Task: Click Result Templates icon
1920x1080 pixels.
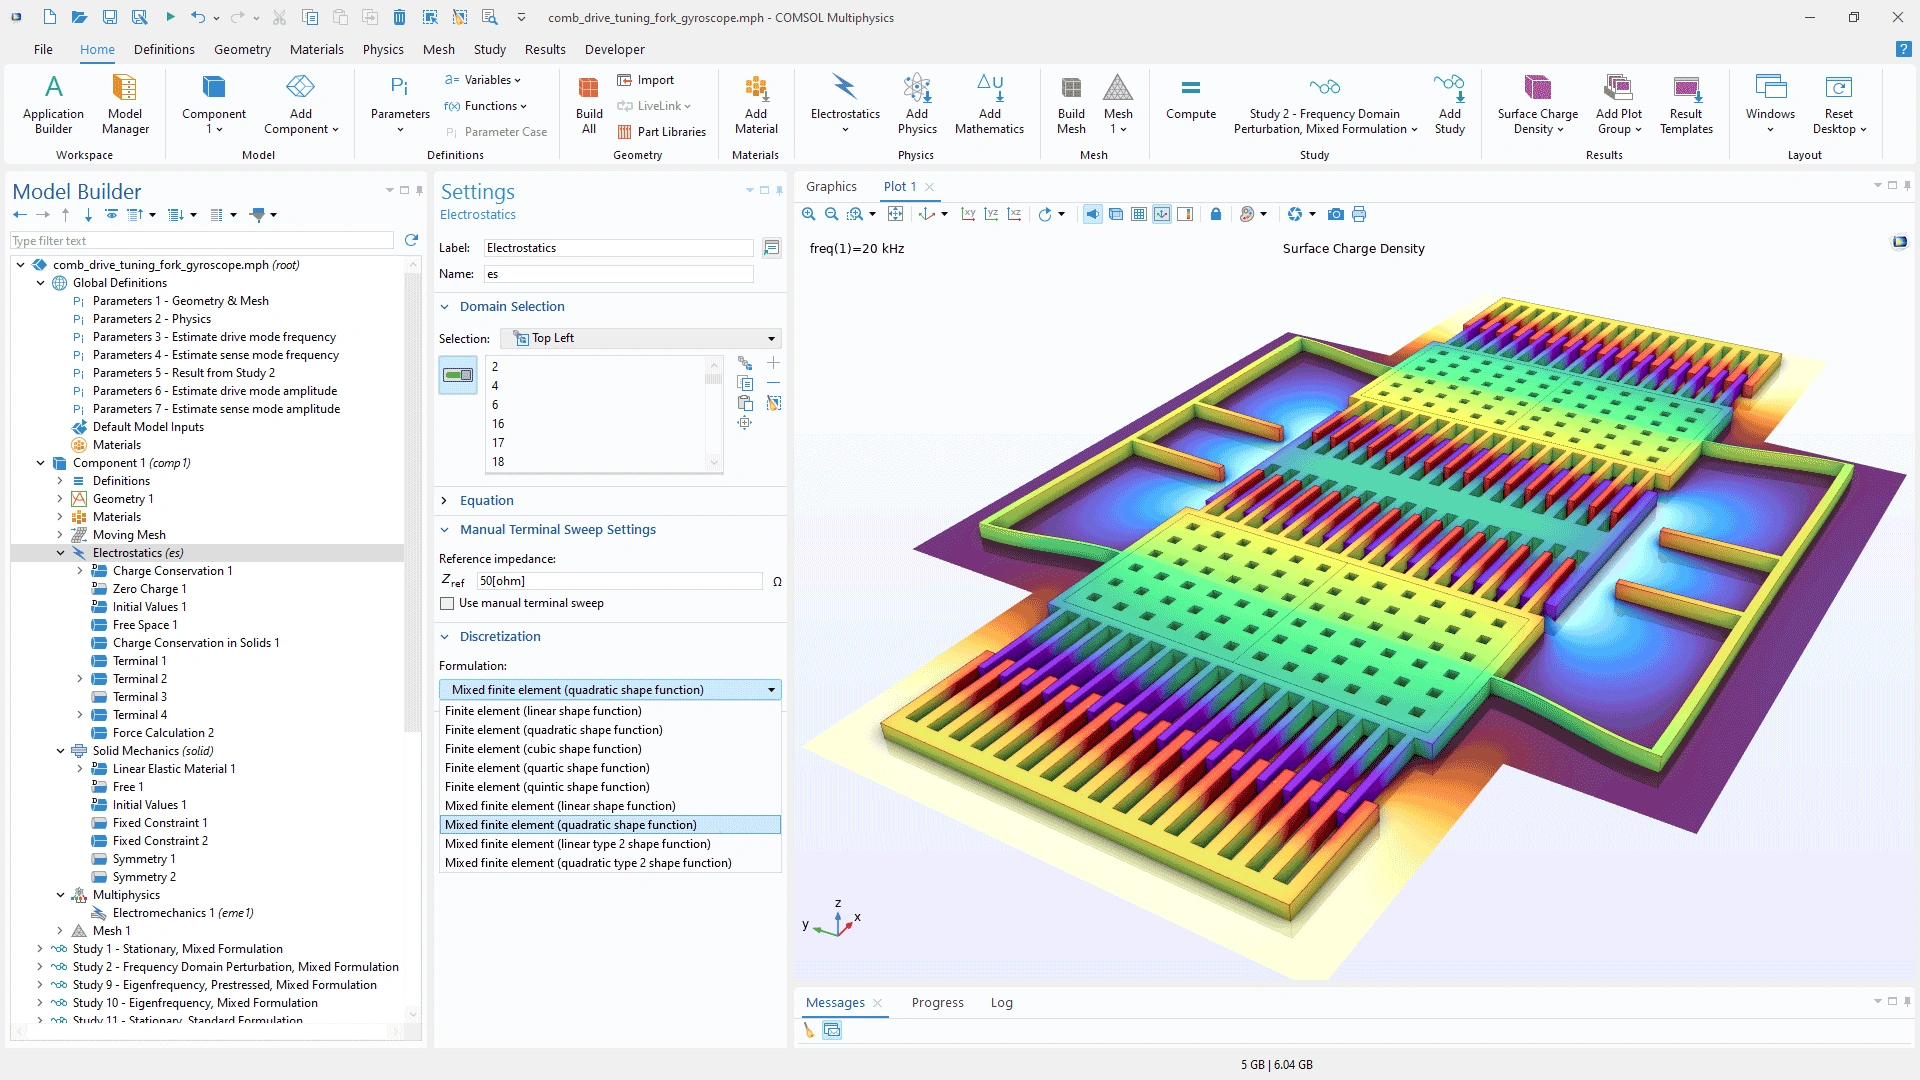Action: 1686,103
